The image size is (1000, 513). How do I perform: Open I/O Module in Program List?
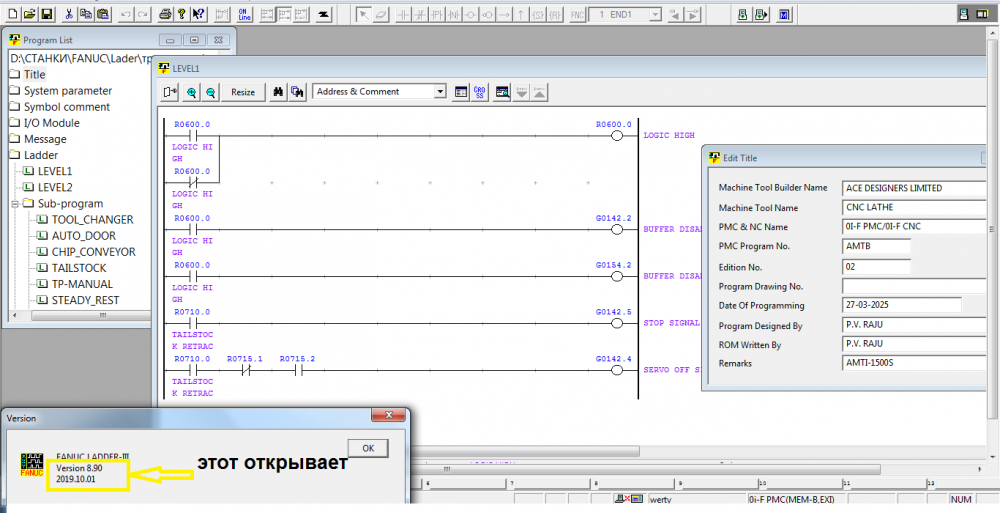(x=52, y=123)
